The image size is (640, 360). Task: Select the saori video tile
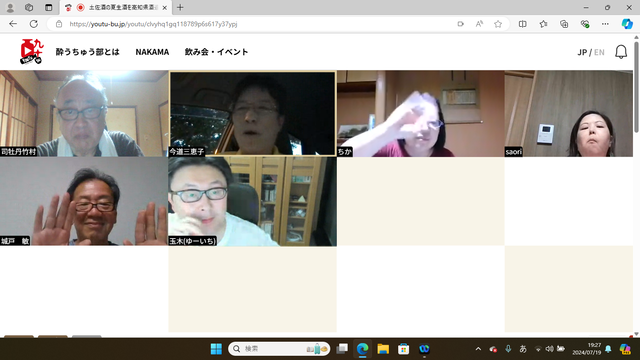[569, 113]
